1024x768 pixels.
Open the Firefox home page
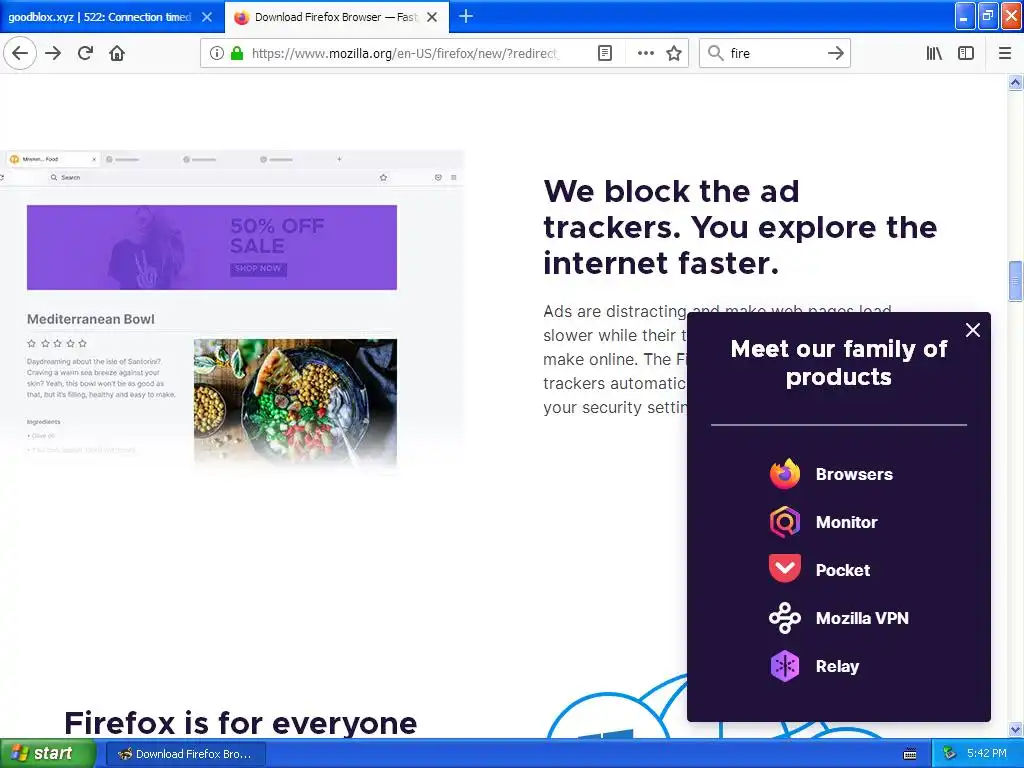pyautogui.click(x=117, y=53)
